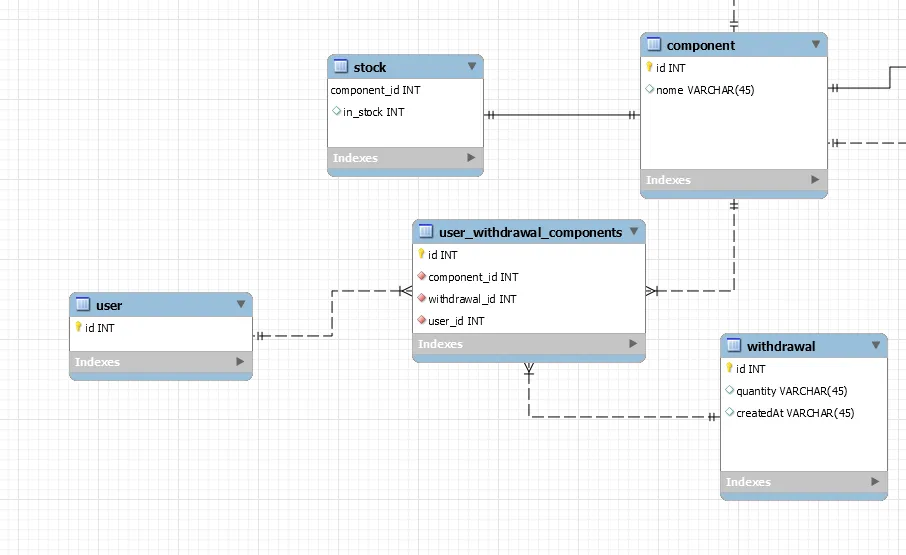
Task: Click the user_withdrawal_components table icon
Action: click(x=426, y=232)
